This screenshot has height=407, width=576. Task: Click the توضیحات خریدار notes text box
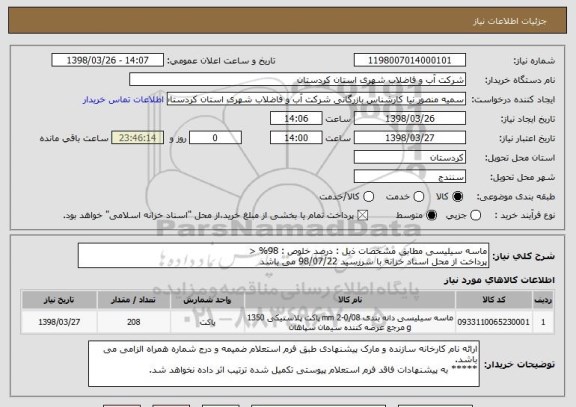[x=284, y=364]
